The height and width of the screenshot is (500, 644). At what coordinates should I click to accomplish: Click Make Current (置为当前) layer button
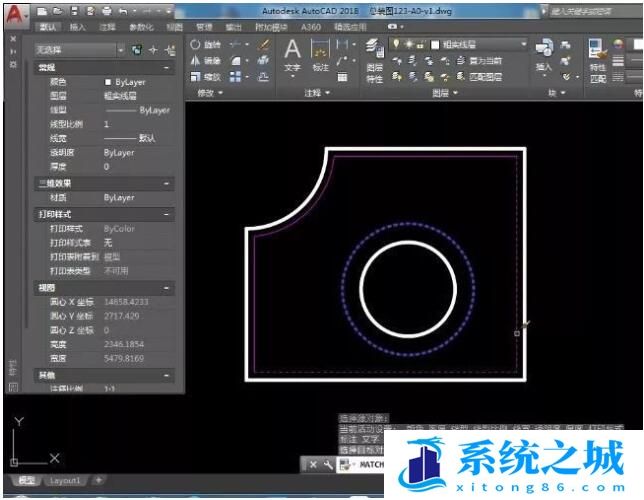(x=480, y=61)
